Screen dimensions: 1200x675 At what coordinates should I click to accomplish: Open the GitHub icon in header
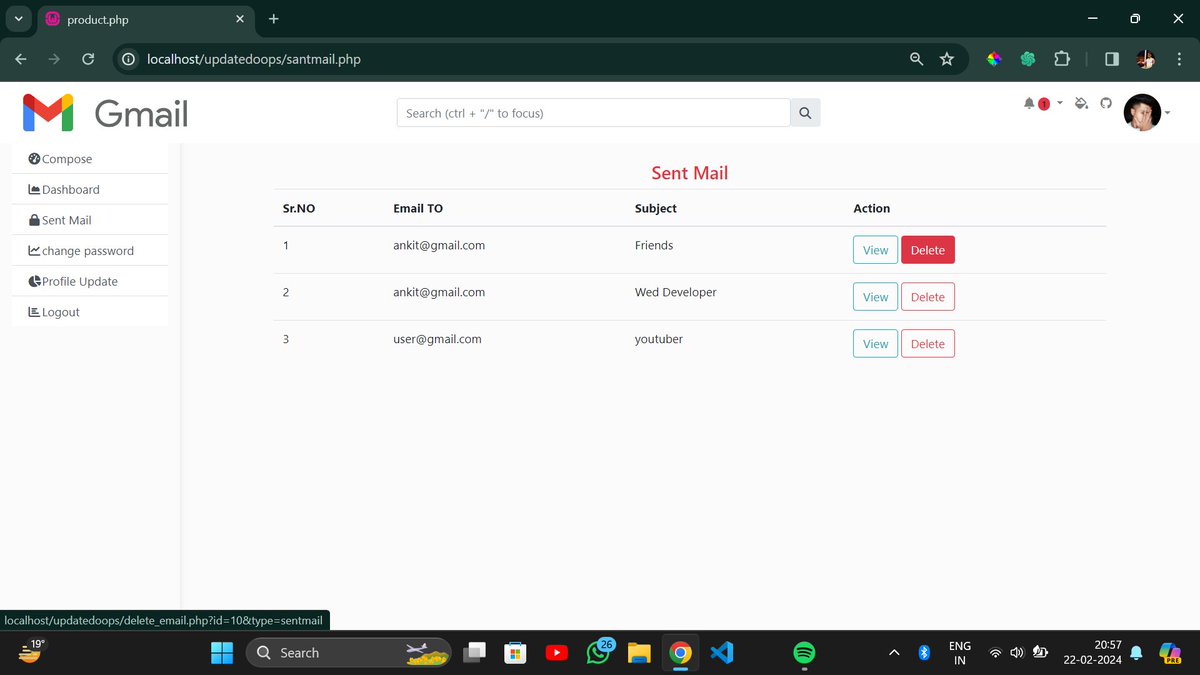tap(1106, 103)
